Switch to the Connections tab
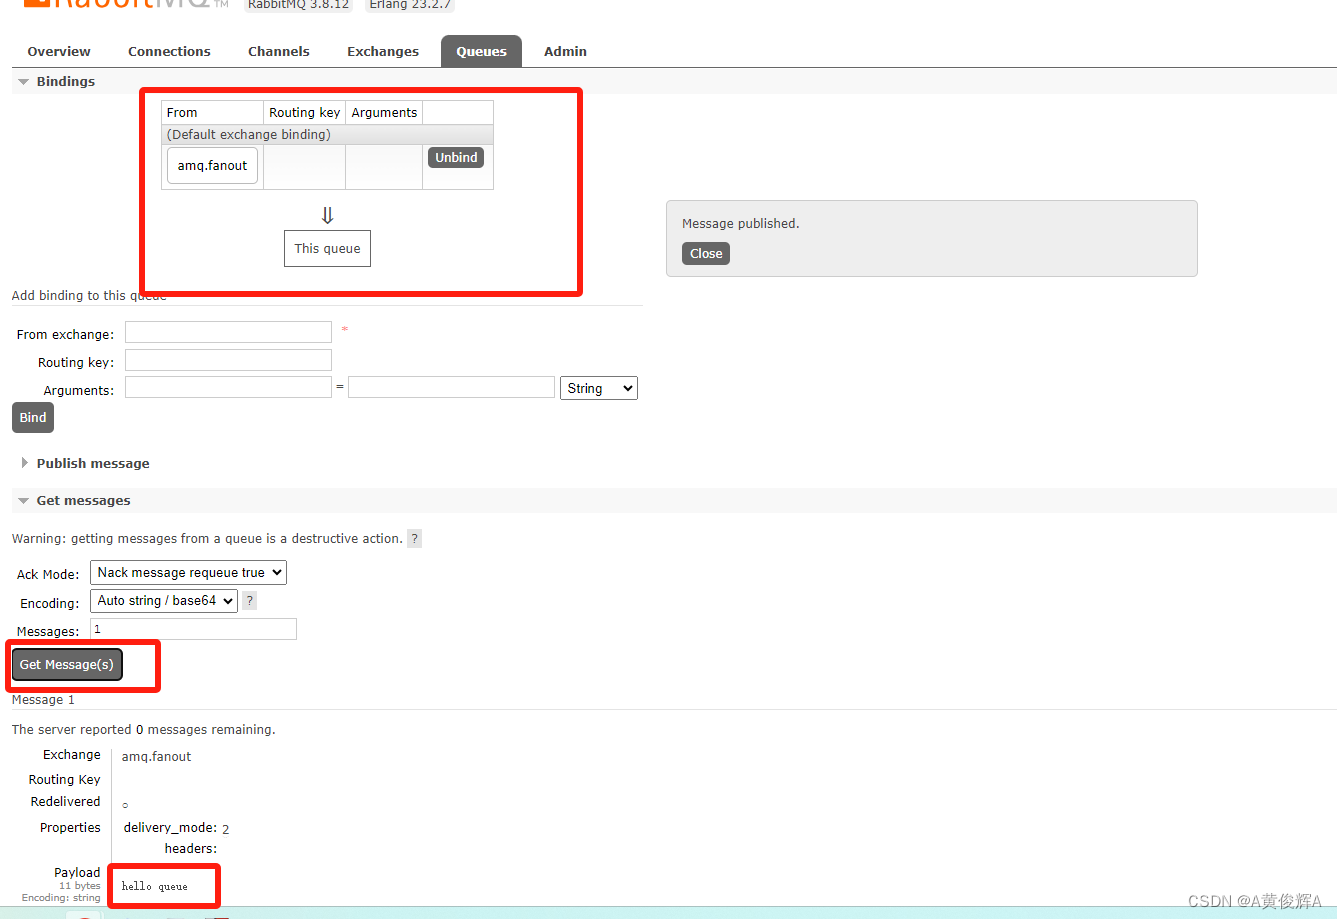 coord(169,52)
